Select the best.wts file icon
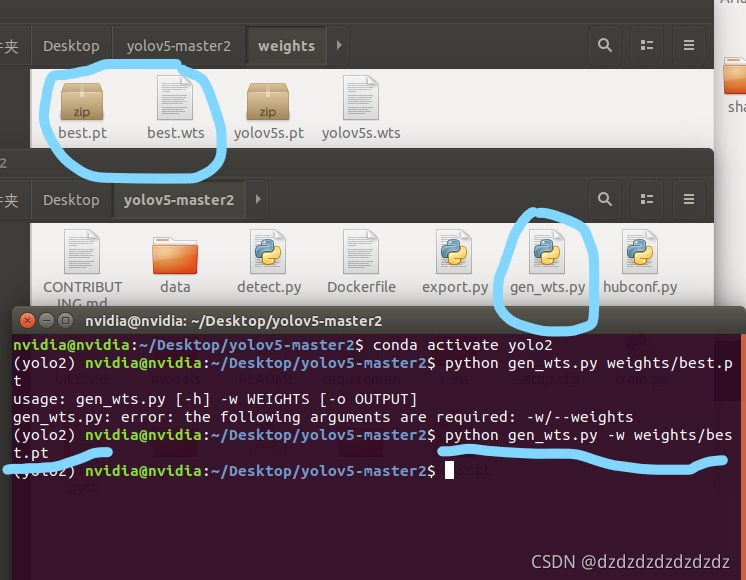746x580 pixels. tap(175, 98)
